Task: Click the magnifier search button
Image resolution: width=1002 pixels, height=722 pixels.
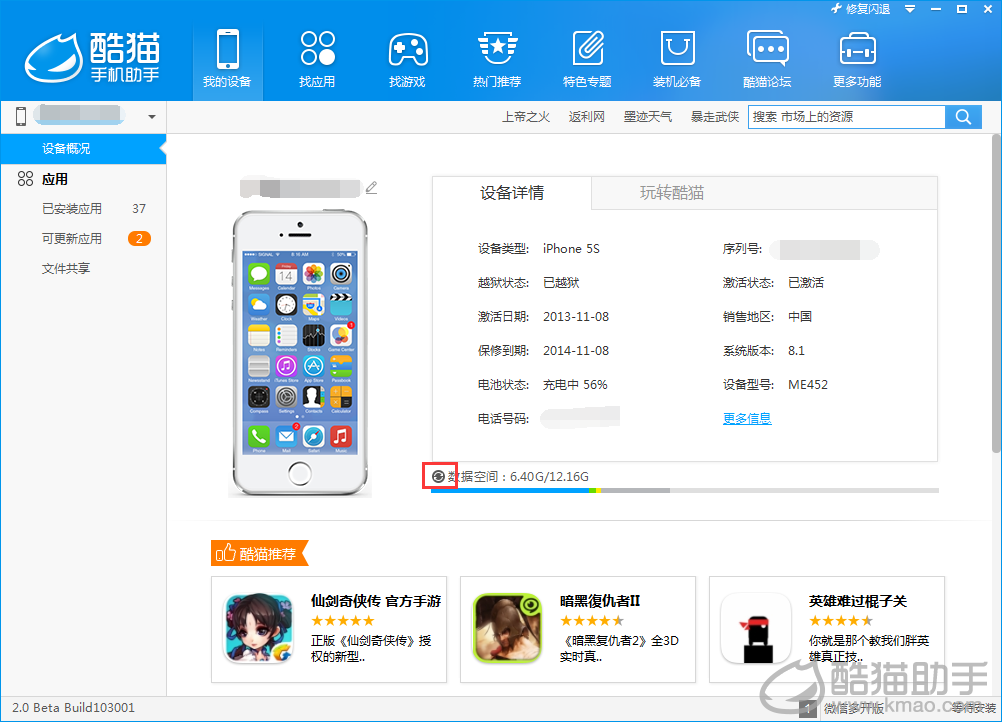Action: [963, 117]
